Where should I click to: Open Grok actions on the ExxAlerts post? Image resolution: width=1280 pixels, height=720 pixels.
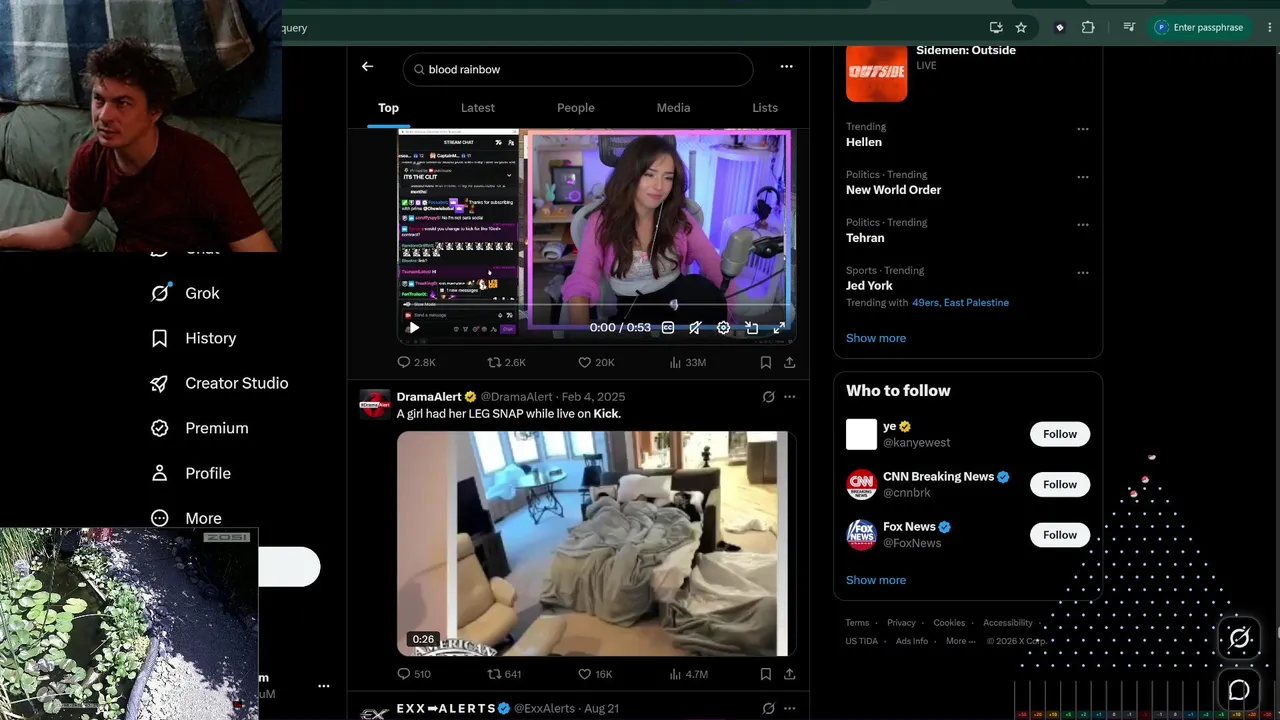[768, 708]
